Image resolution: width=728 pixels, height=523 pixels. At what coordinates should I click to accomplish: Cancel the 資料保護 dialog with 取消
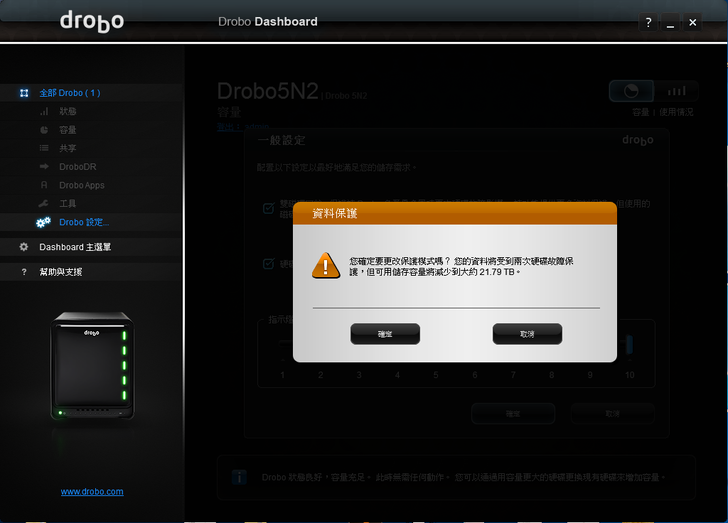click(x=527, y=334)
